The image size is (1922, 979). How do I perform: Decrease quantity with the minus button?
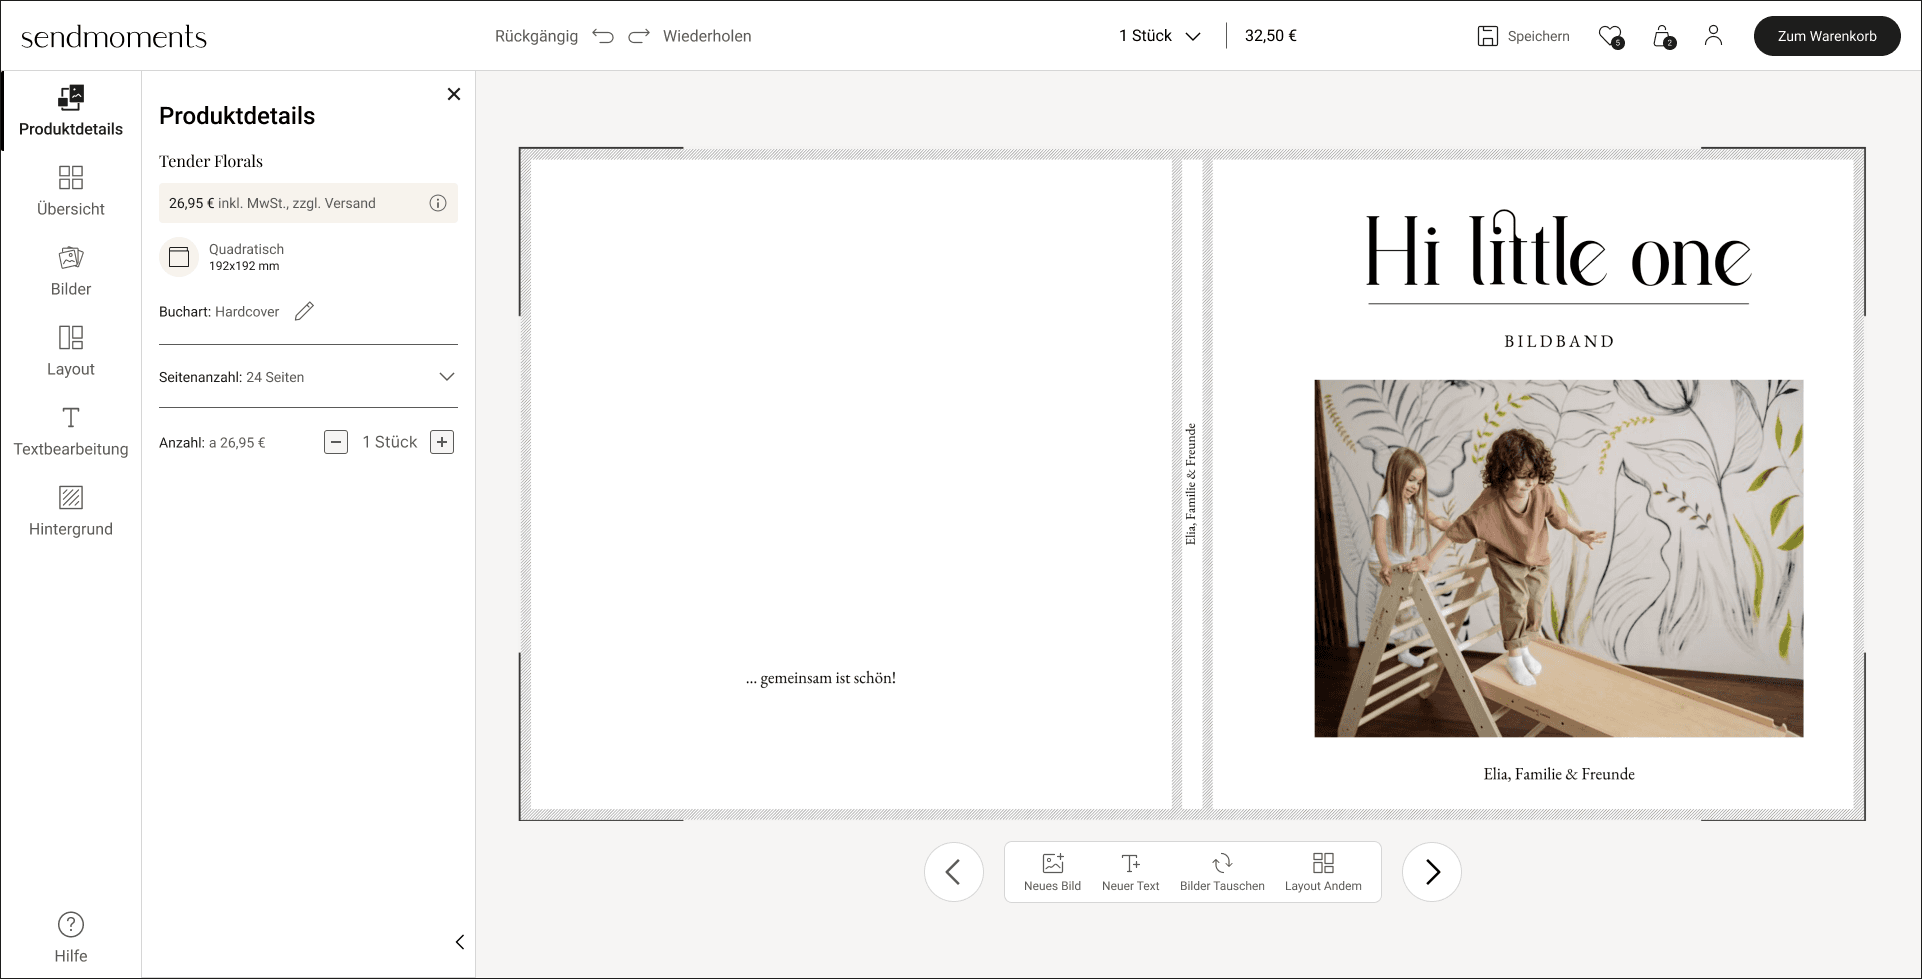click(336, 442)
